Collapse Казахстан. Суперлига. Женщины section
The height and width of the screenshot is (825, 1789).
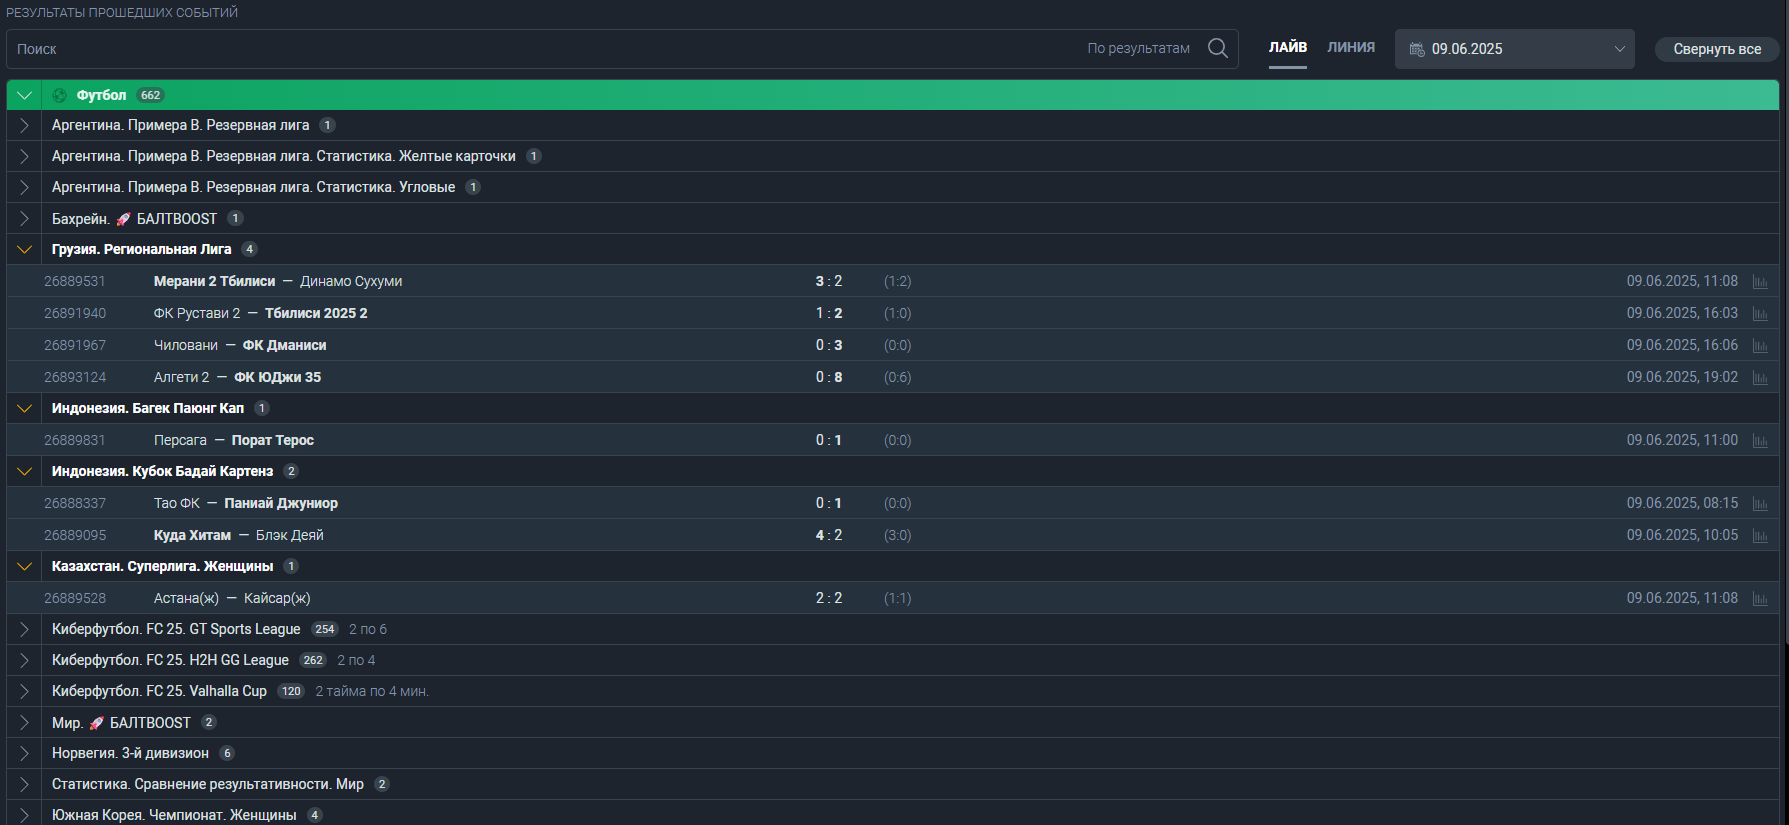click(24, 566)
